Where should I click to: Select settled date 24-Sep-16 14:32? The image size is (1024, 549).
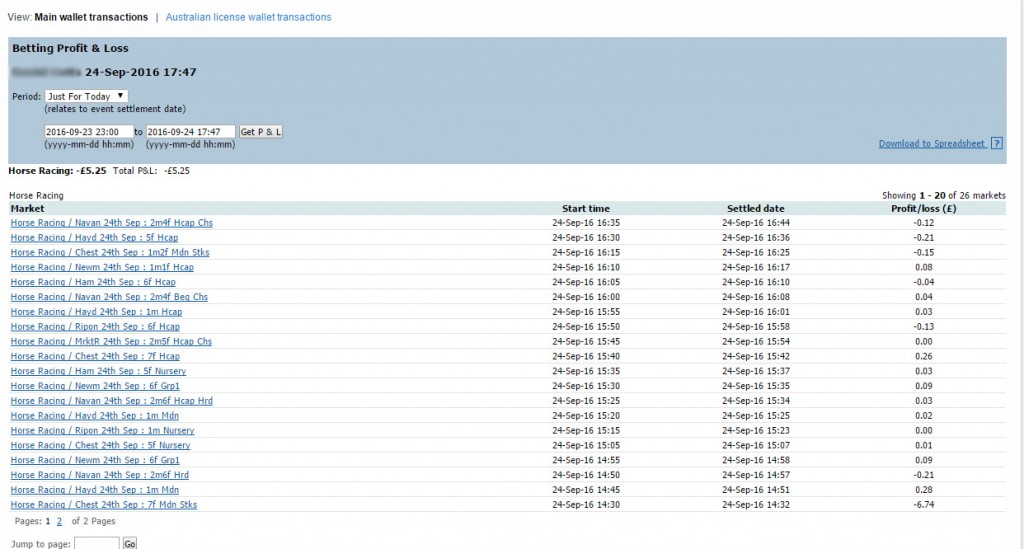tap(756, 505)
